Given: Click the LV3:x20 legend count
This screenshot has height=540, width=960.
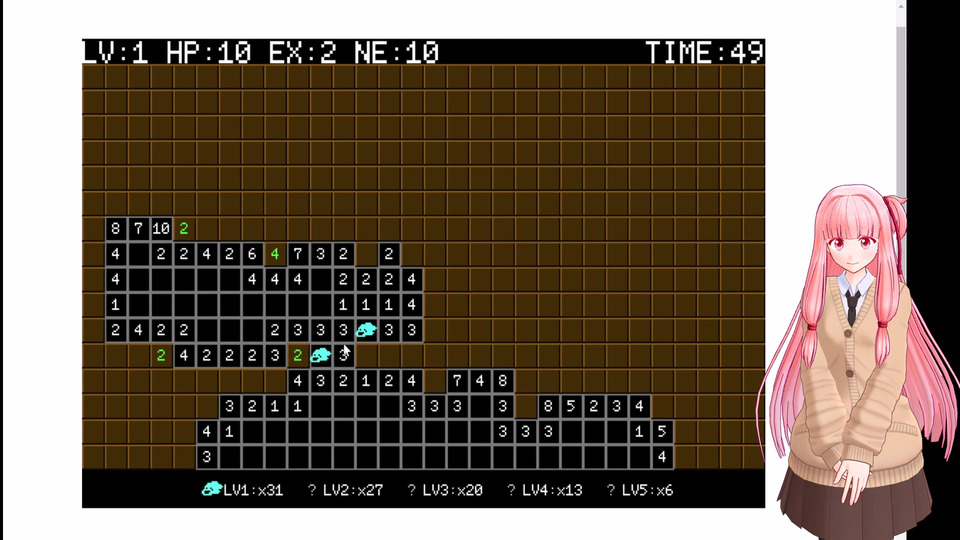Looking at the screenshot, I should [452, 490].
